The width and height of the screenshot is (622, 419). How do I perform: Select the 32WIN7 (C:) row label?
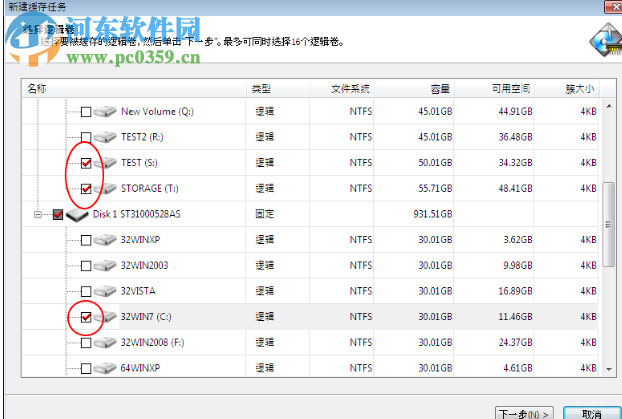point(146,317)
